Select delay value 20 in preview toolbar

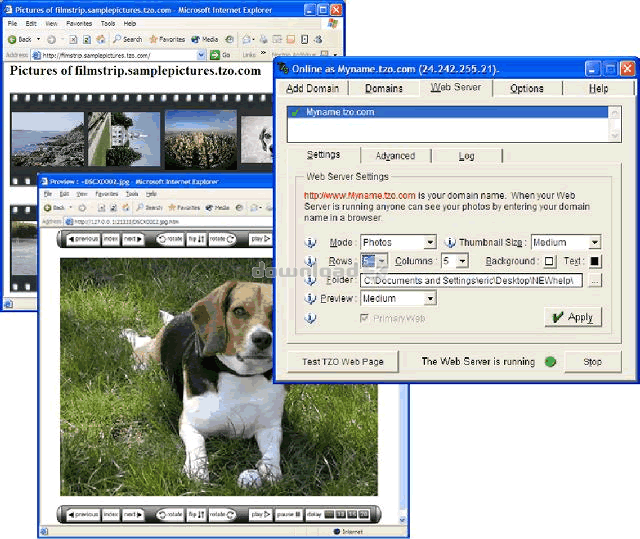[x=364, y=515]
